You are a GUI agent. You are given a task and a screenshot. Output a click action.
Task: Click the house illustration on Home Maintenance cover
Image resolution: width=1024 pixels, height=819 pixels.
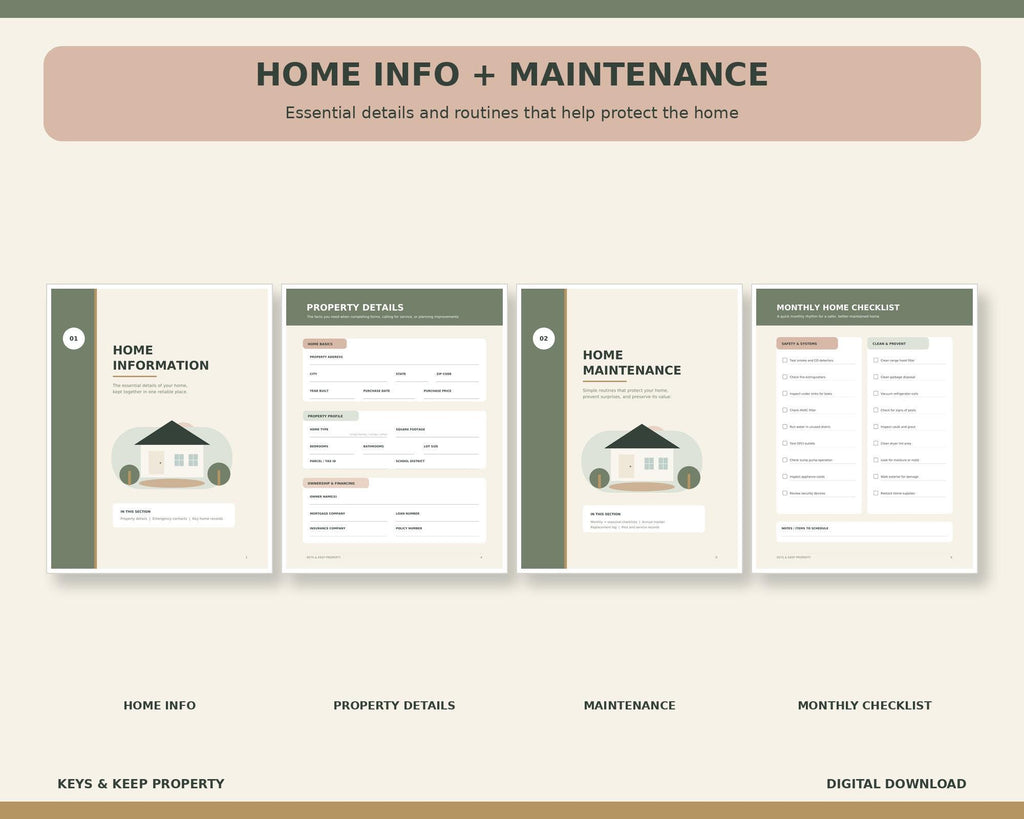pyautogui.click(x=642, y=458)
